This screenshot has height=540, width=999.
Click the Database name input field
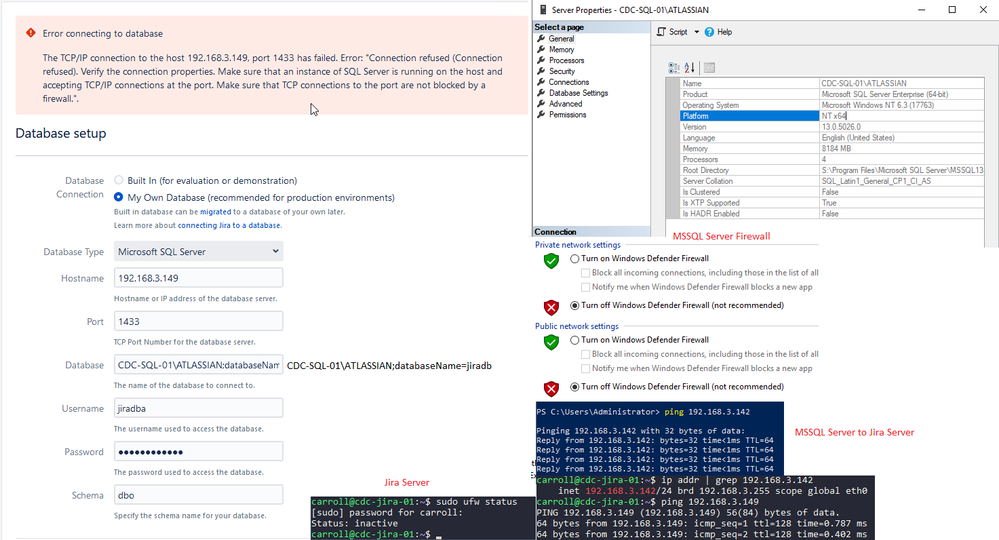tap(198, 364)
